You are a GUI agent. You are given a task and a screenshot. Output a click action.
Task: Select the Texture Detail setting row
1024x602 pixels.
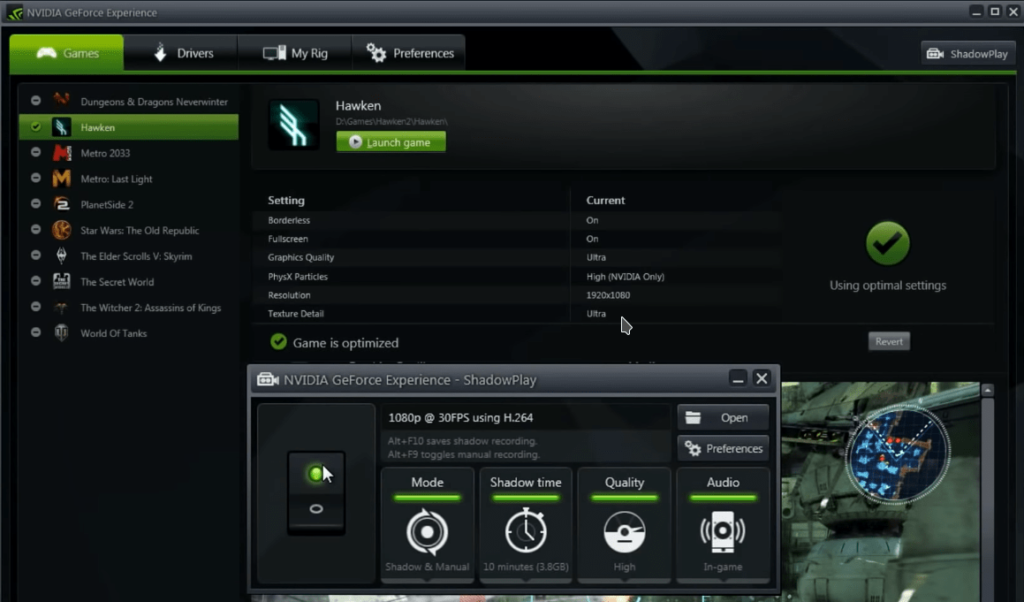(x=517, y=313)
